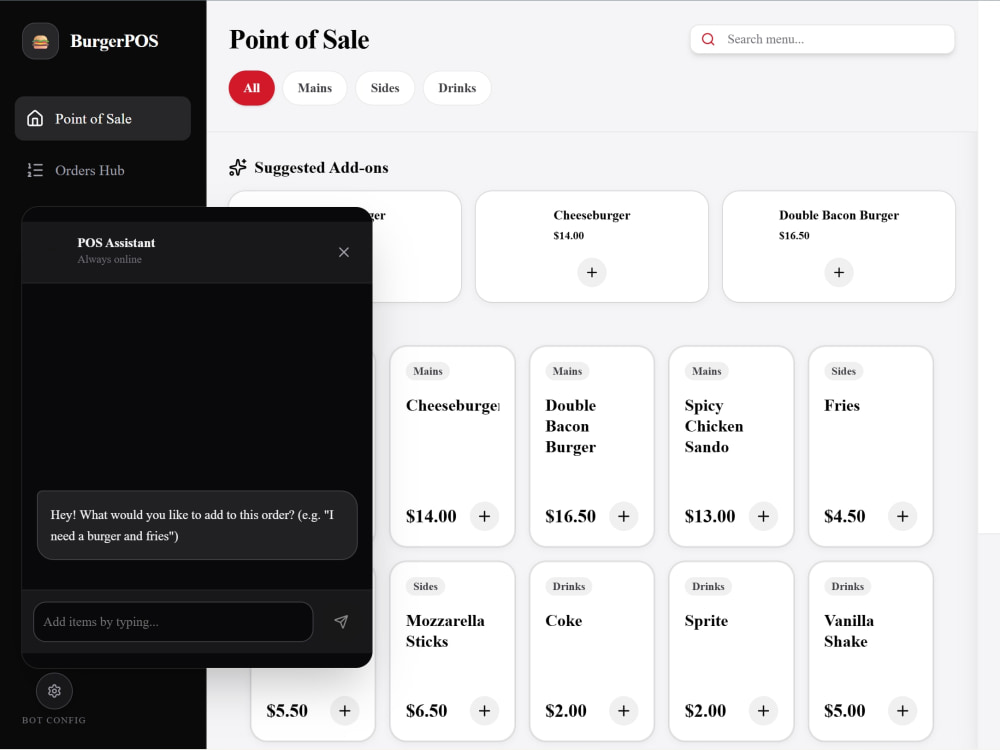The image size is (1000, 750).
Task: Click the Sides tag on Fries card
Action: (843, 371)
